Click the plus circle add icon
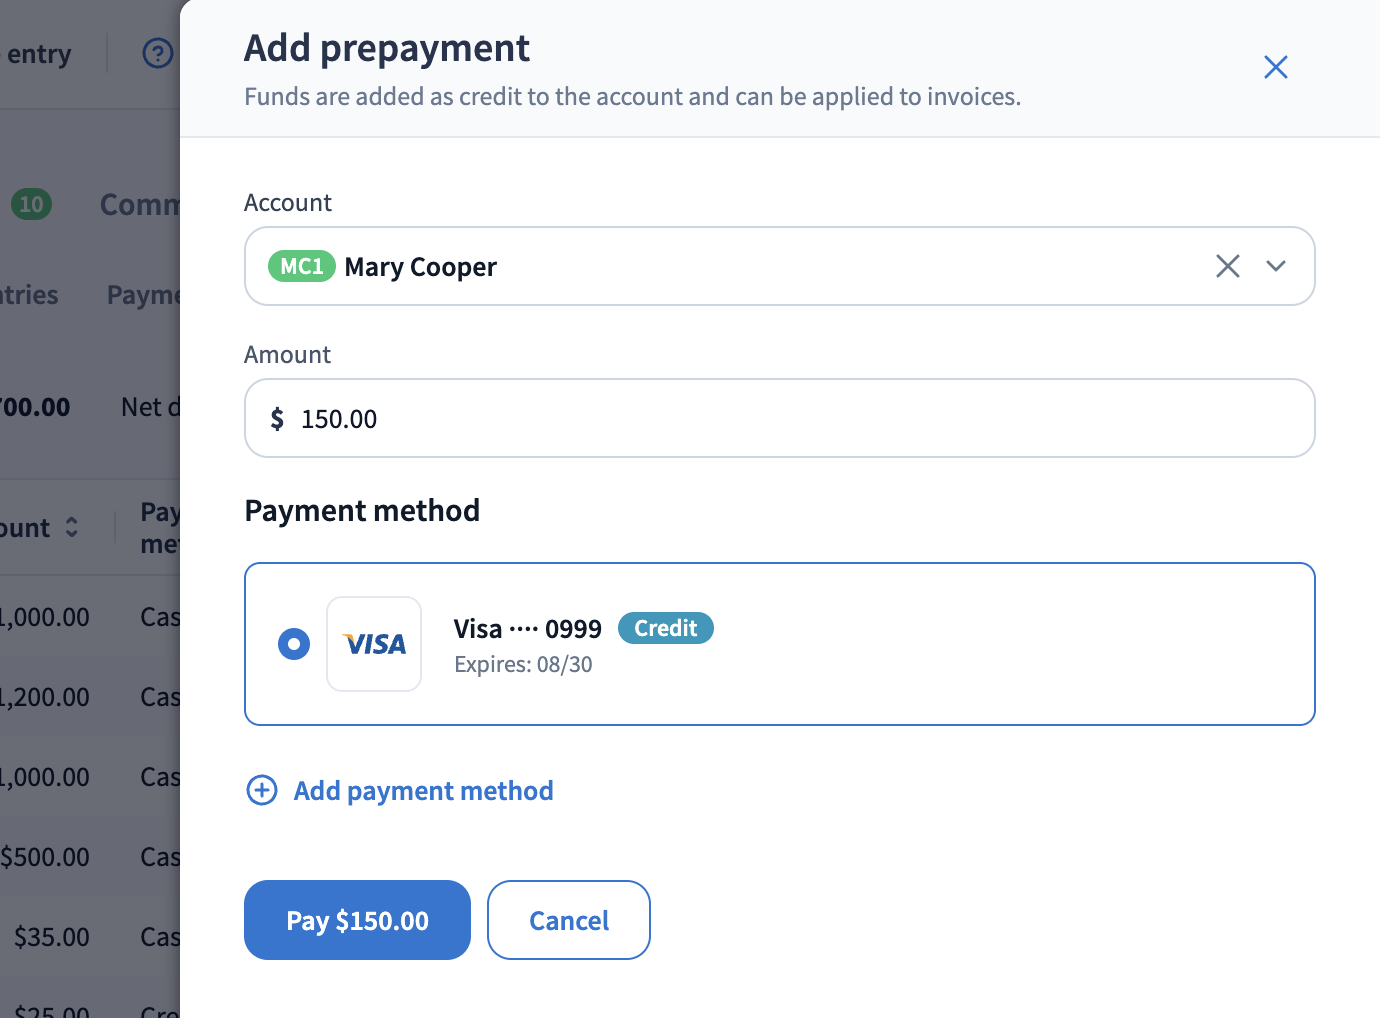1380x1018 pixels. pyautogui.click(x=262, y=790)
